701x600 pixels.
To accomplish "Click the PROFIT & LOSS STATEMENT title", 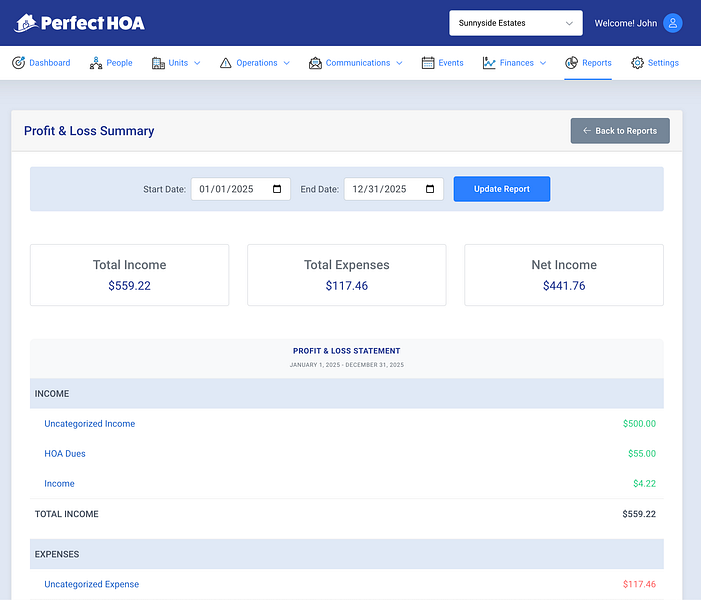I will (346, 351).
